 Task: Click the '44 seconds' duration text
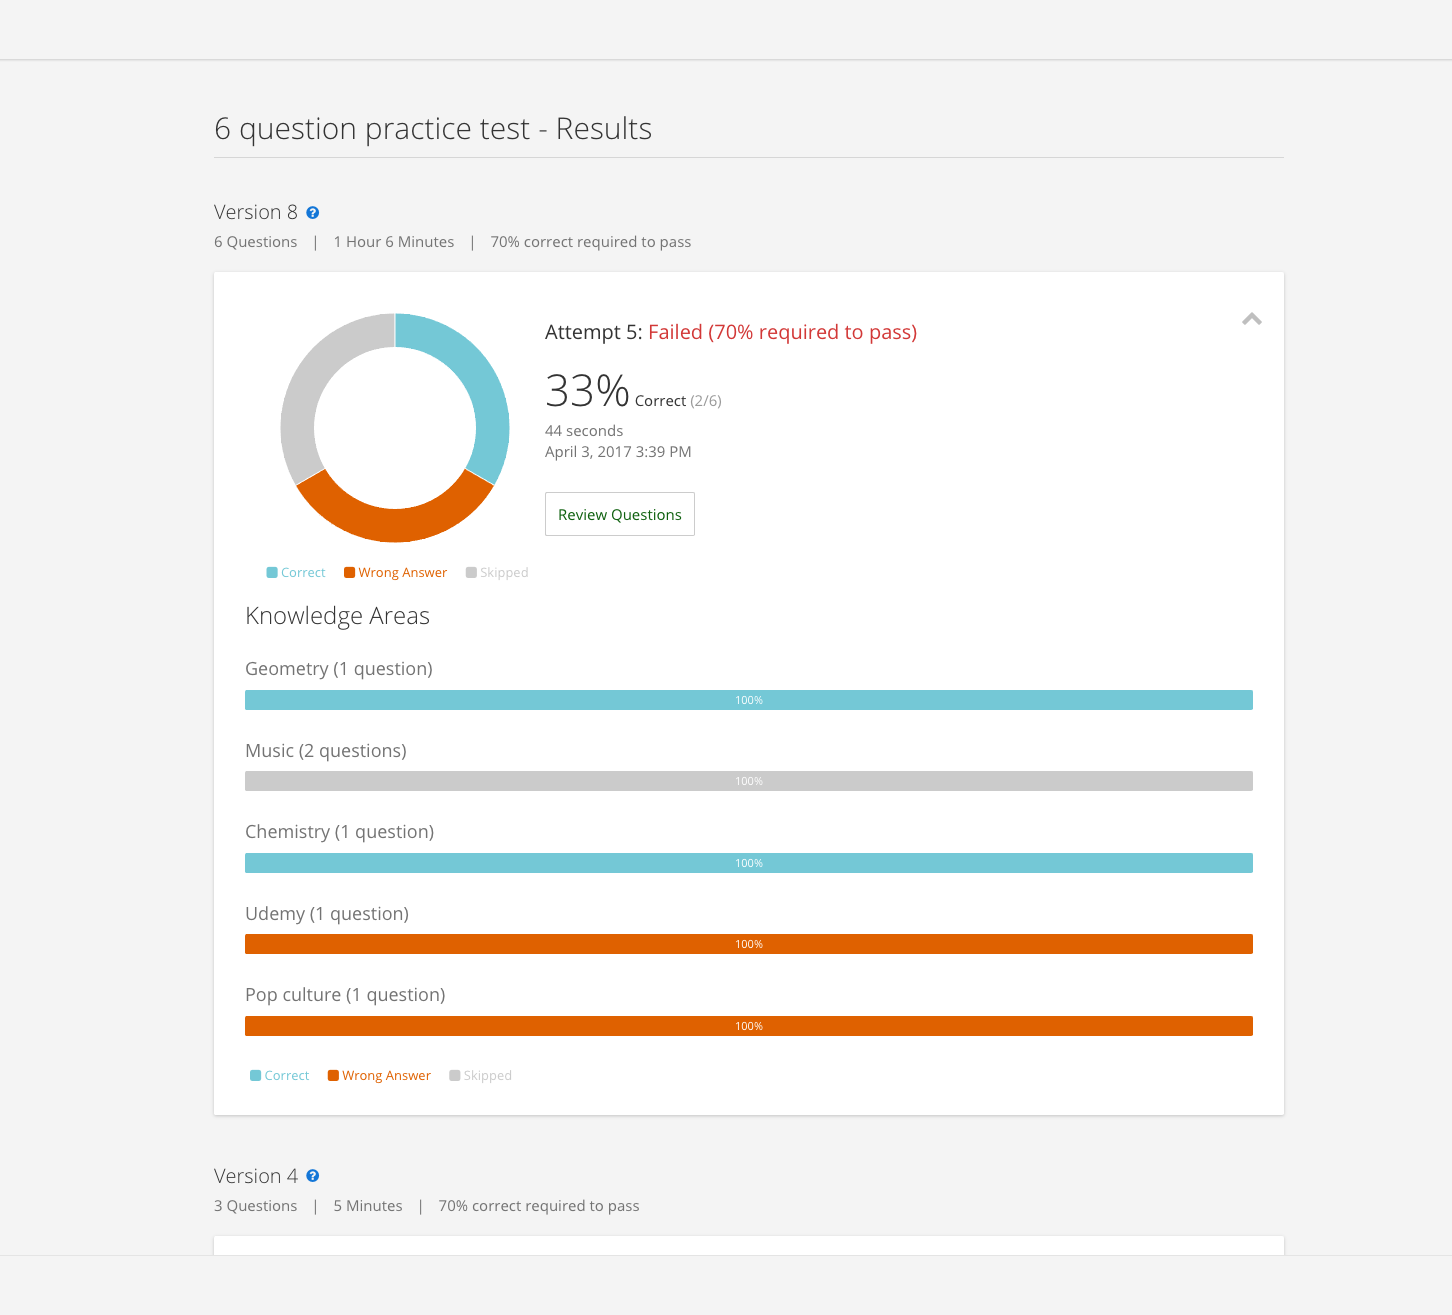point(584,431)
